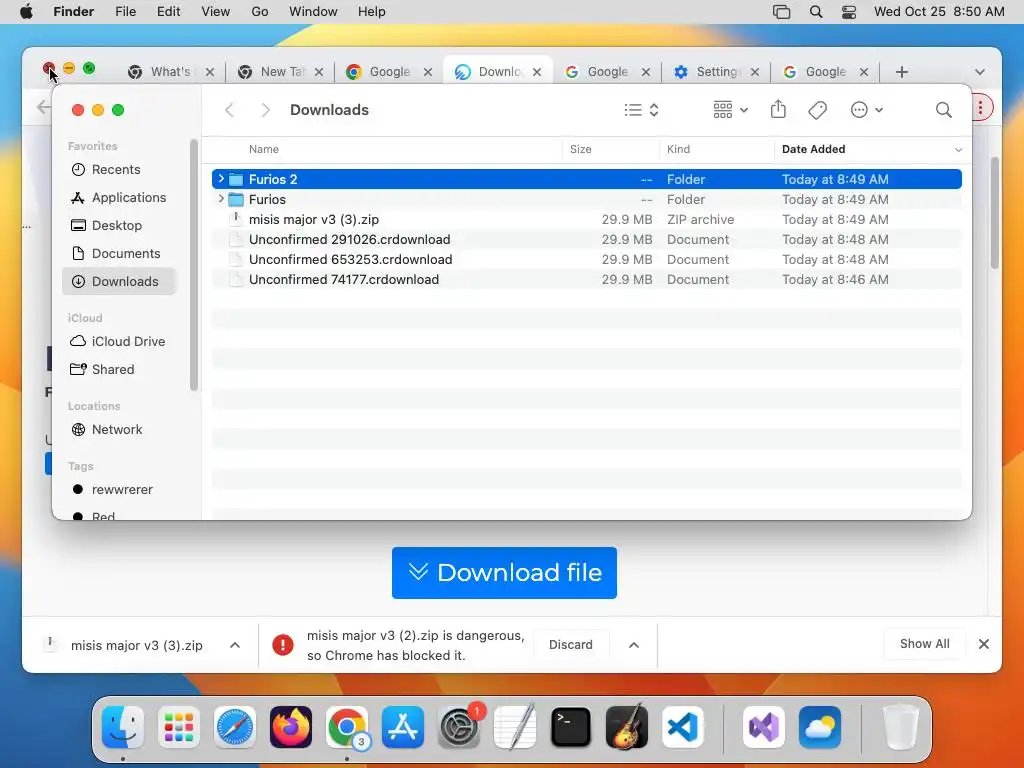Open the Weather app in Dock

[820, 727]
